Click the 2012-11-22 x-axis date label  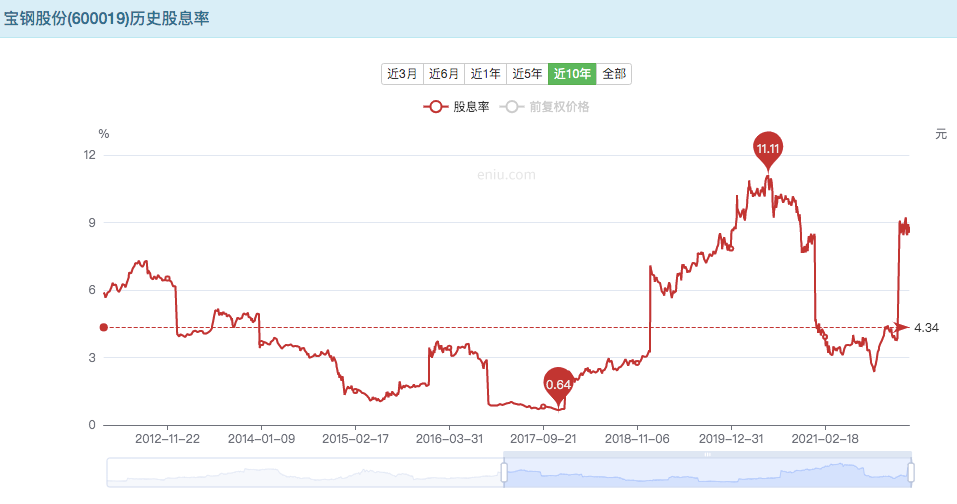[x=167, y=438]
